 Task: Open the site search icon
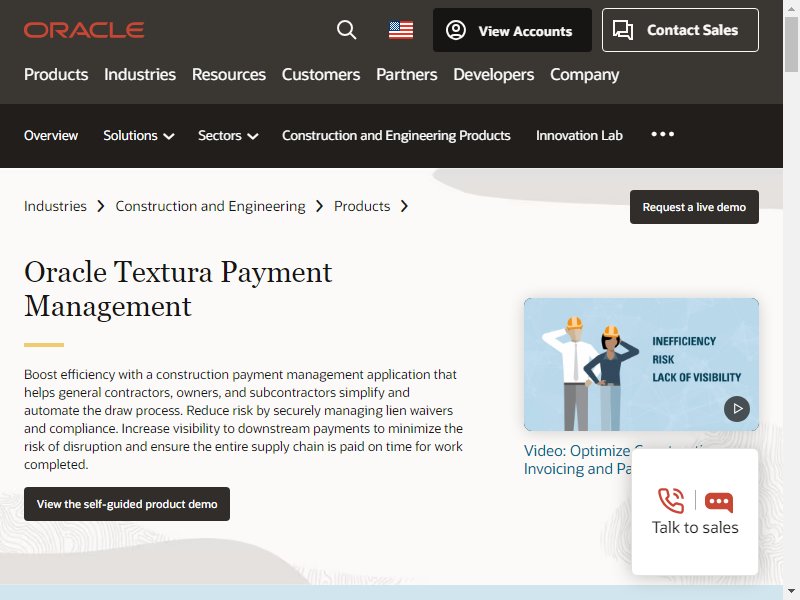(x=346, y=30)
